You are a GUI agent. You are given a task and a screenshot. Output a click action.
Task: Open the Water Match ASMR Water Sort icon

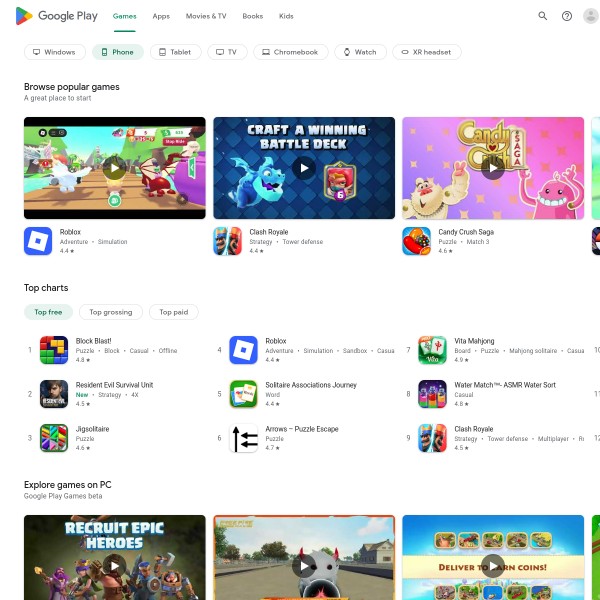click(x=432, y=394)
